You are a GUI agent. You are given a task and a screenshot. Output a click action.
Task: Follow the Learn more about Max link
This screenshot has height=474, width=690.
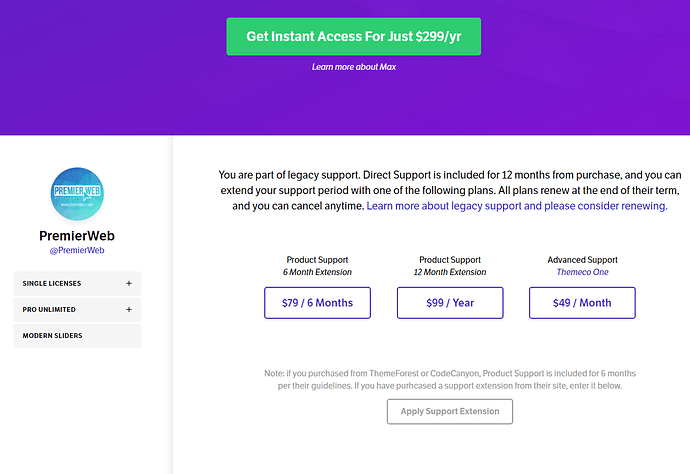(353, 67)
